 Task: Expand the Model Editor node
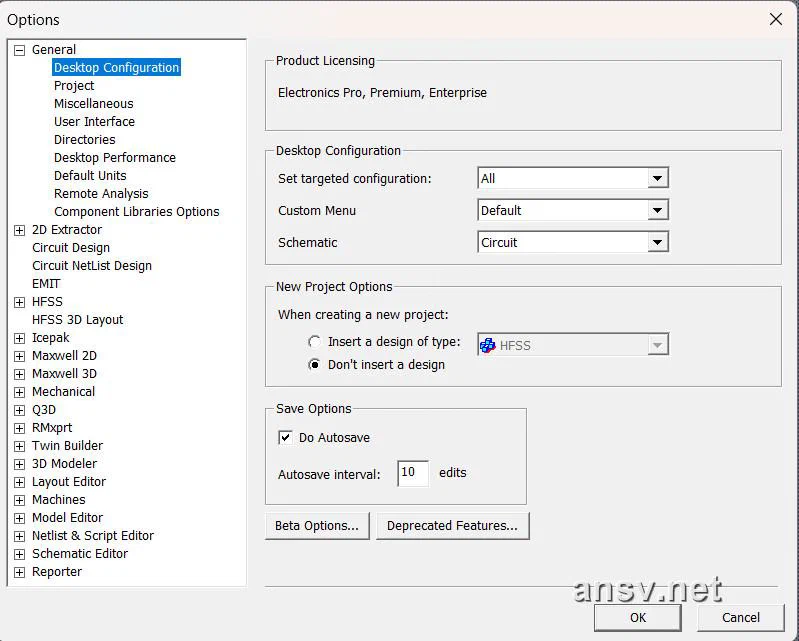(19, 518)
